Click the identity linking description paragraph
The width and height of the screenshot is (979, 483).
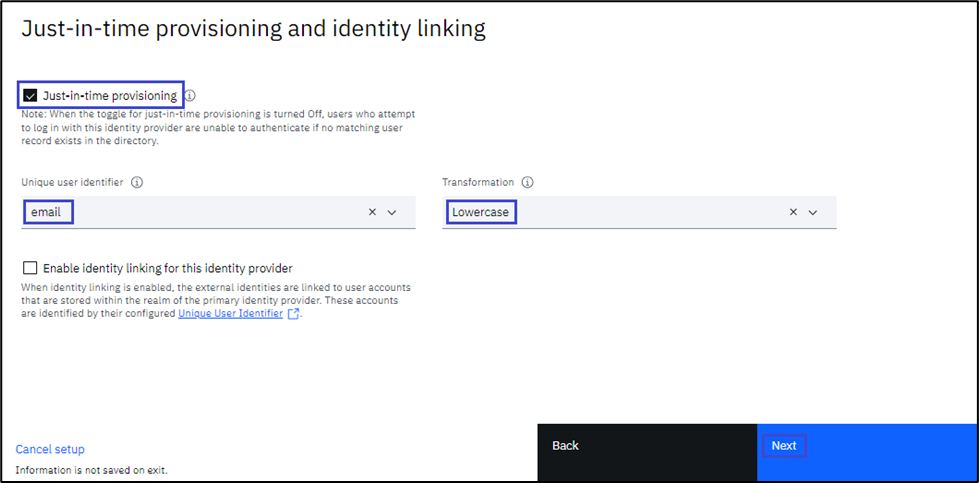point(215,300)
